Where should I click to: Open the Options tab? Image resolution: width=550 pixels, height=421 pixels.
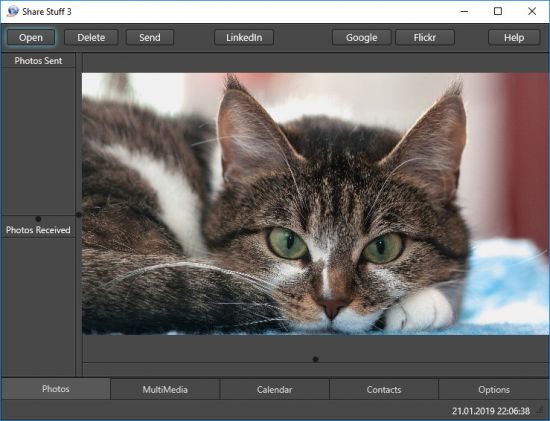[494, 389]
